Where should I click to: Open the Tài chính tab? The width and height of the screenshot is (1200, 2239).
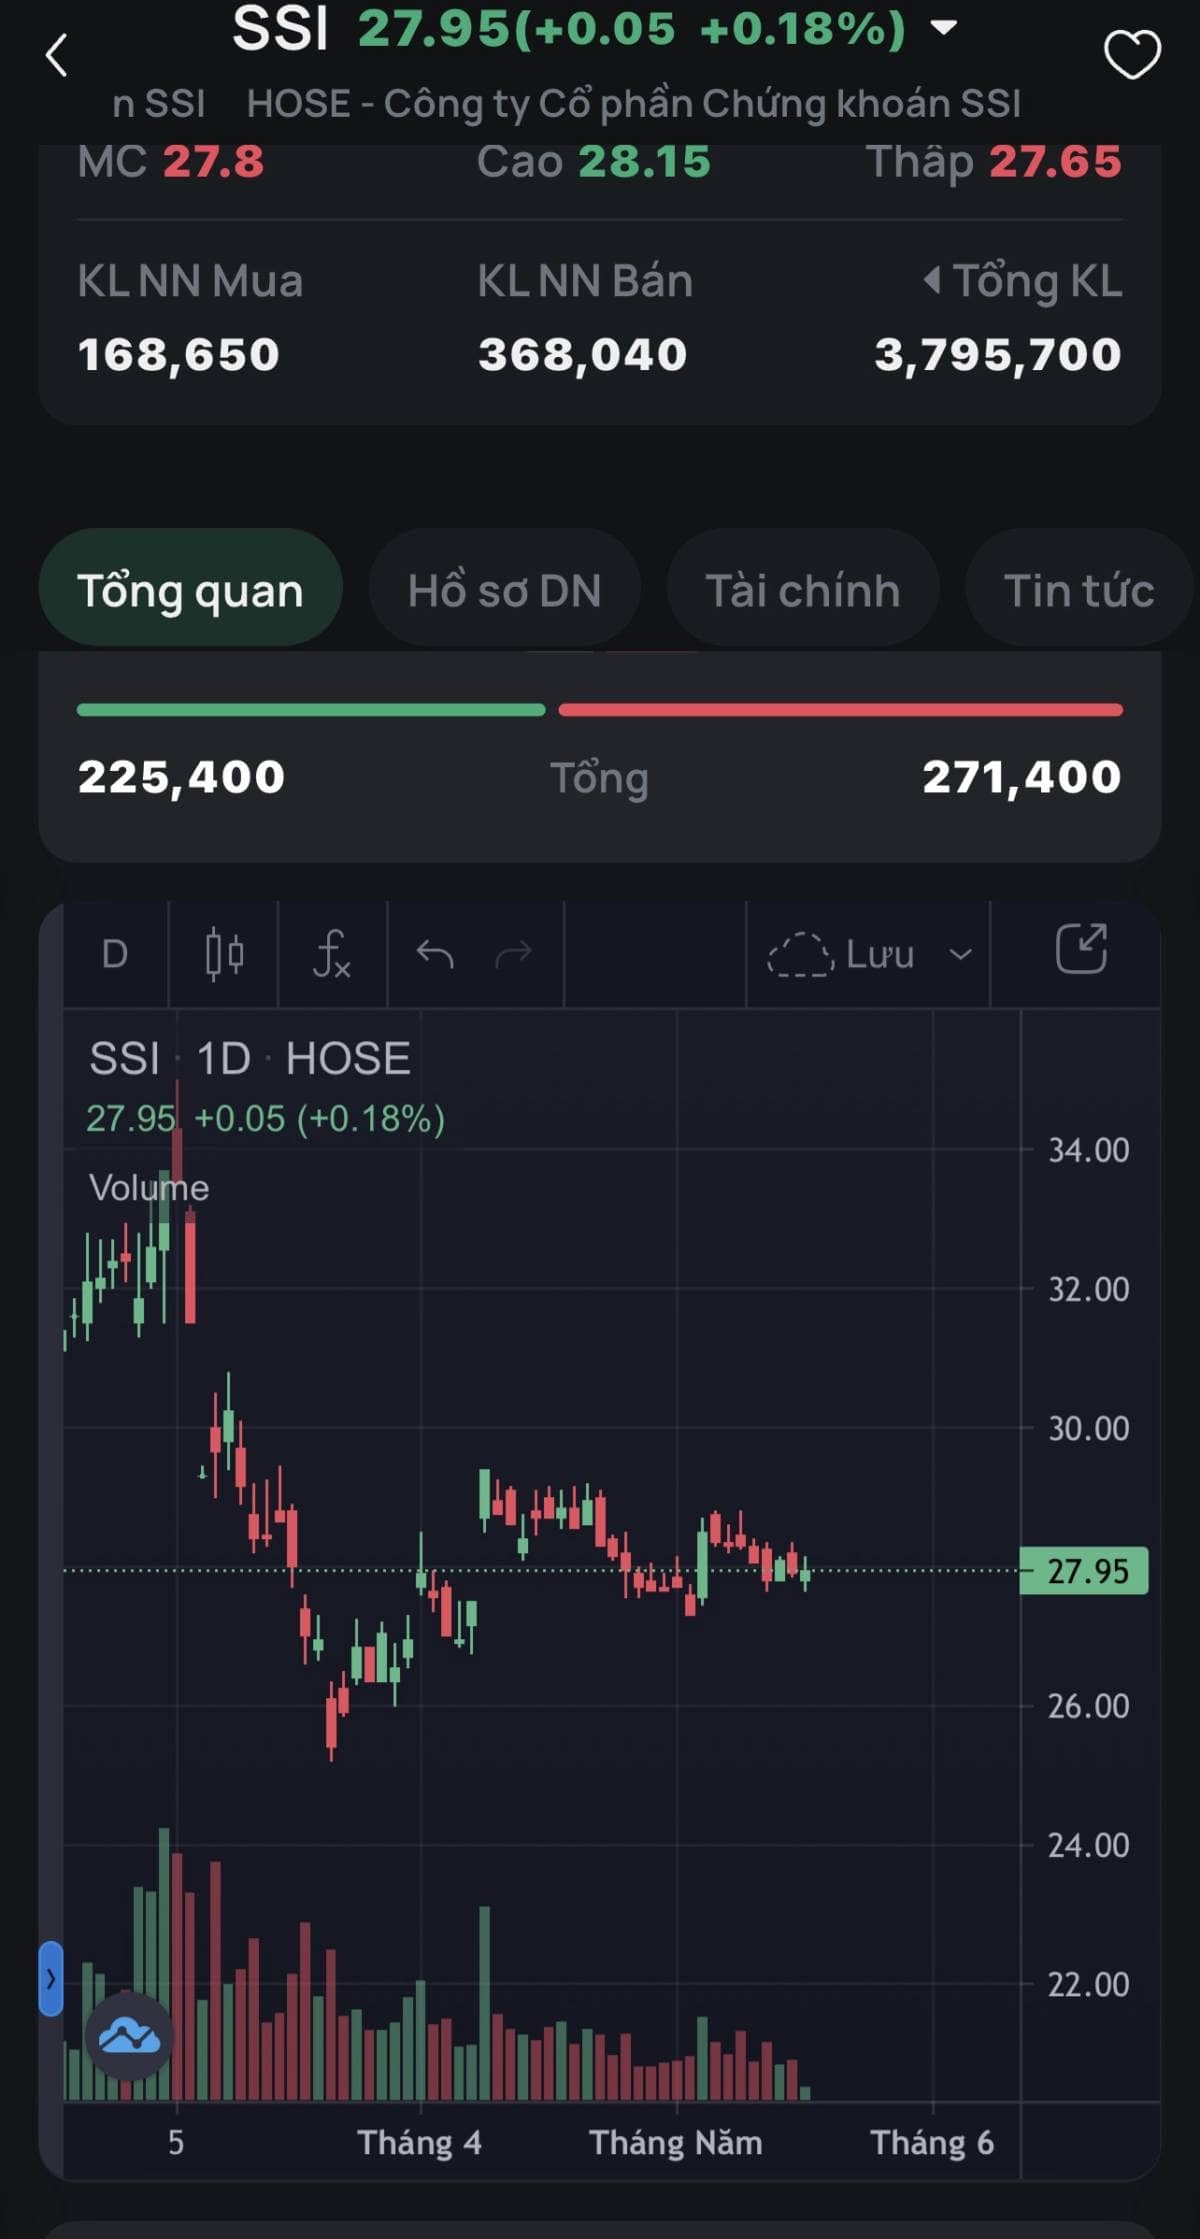click(803, 589)
